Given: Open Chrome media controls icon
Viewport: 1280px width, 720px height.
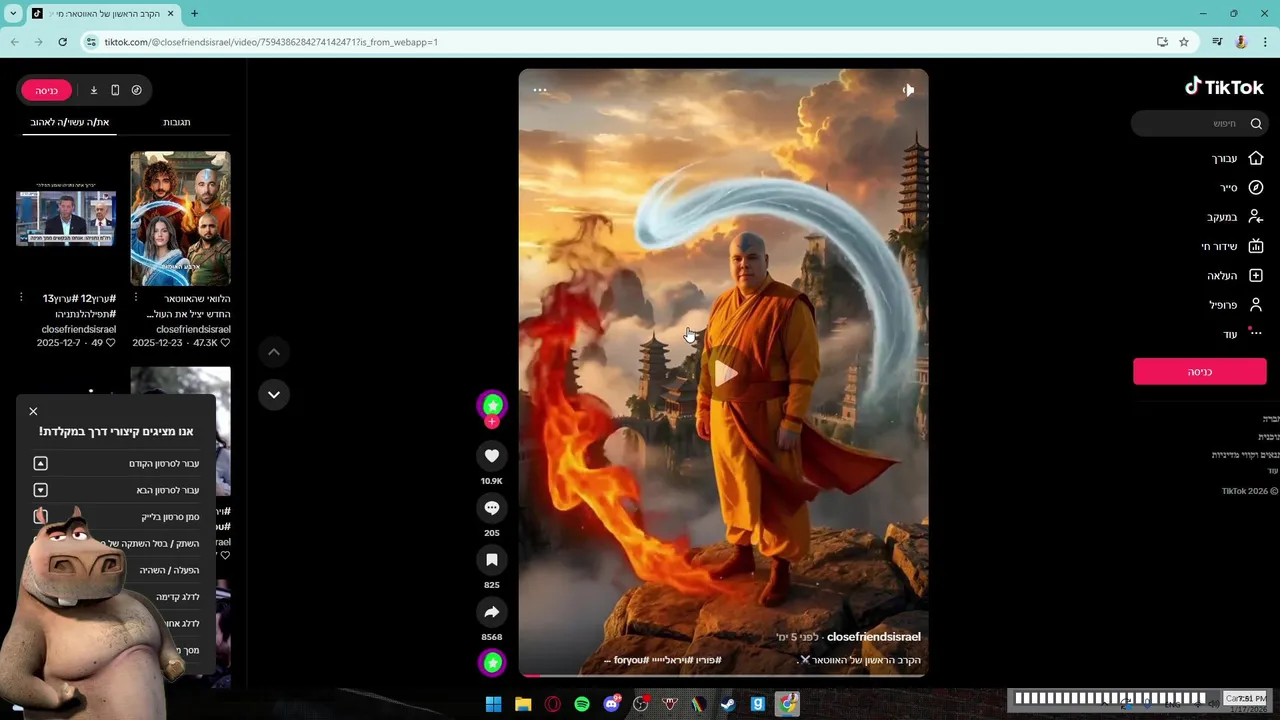Looking at the screenshot, I should (1217, 42).
